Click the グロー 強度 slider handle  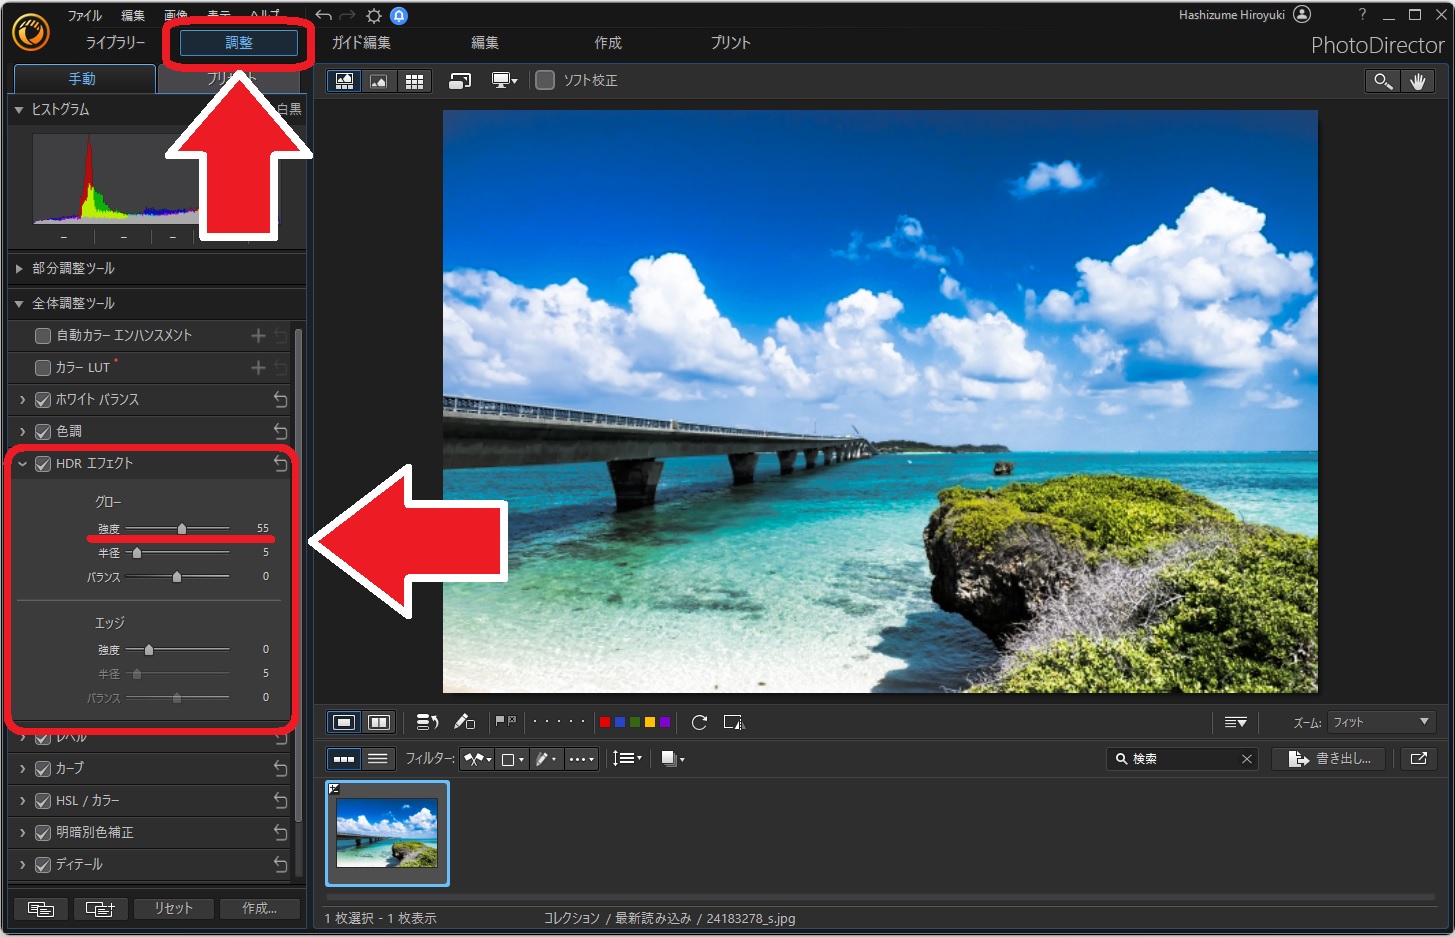coord(181,528)
